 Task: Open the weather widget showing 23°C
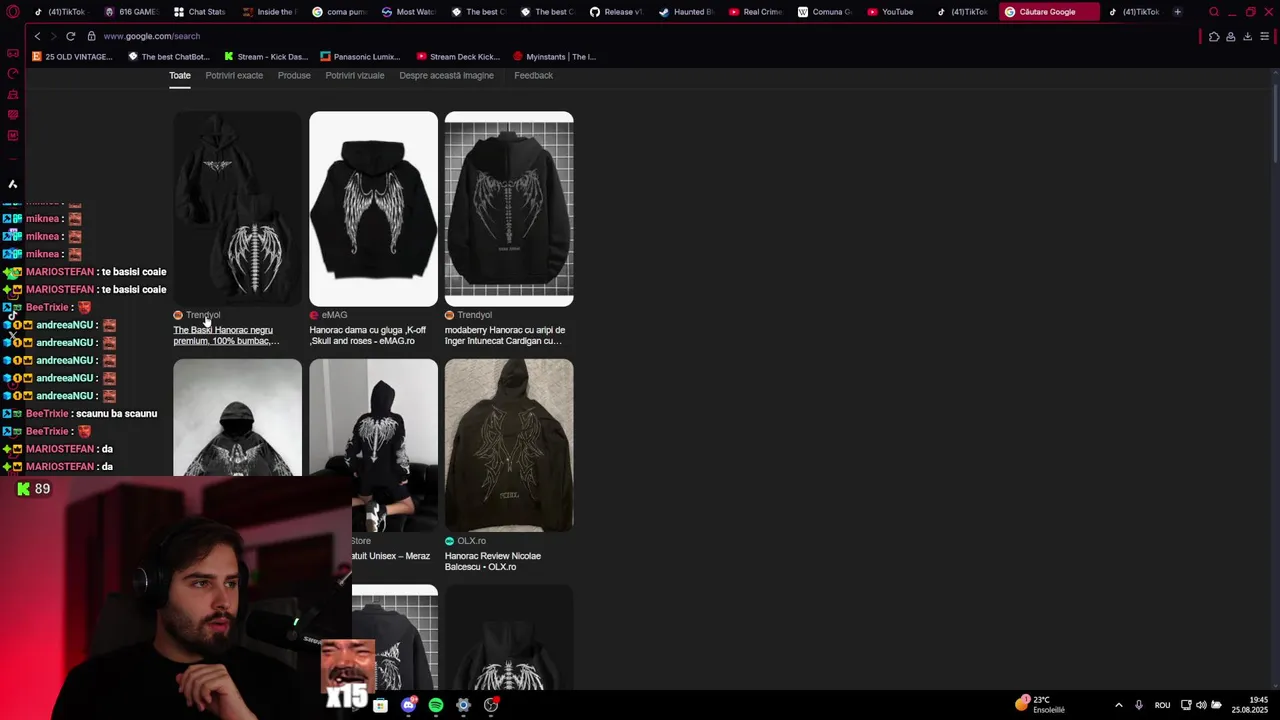[x=1040, y=704]
